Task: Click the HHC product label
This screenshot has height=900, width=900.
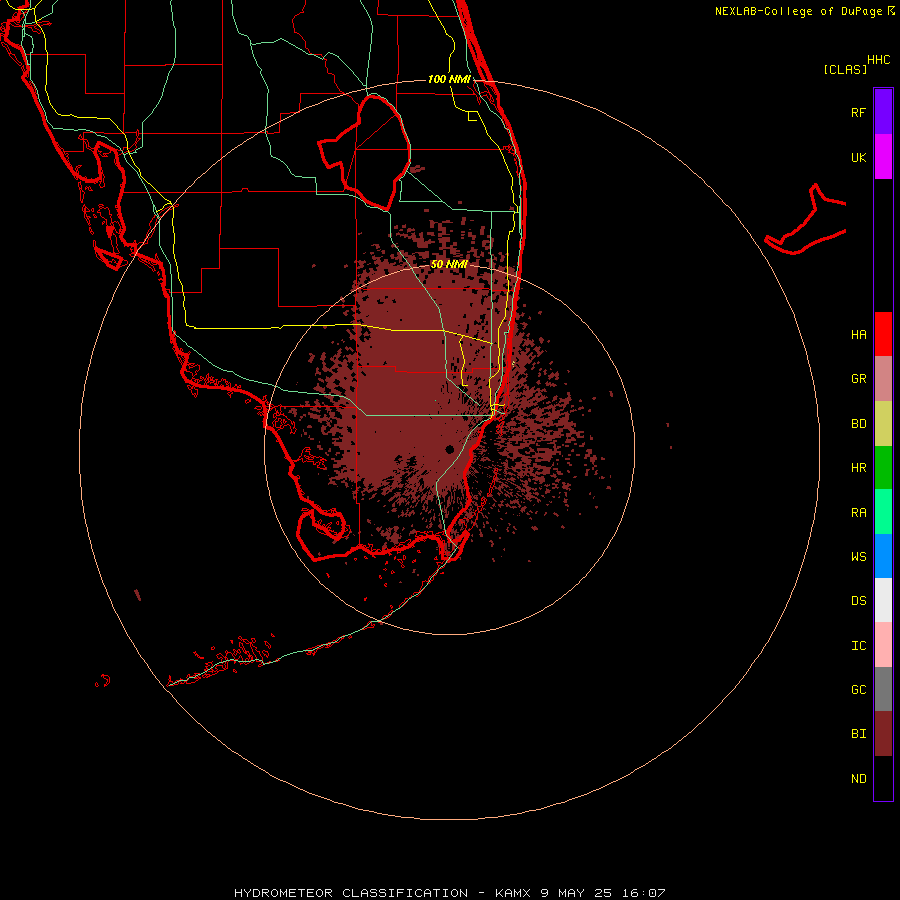Action: [878, 60]
